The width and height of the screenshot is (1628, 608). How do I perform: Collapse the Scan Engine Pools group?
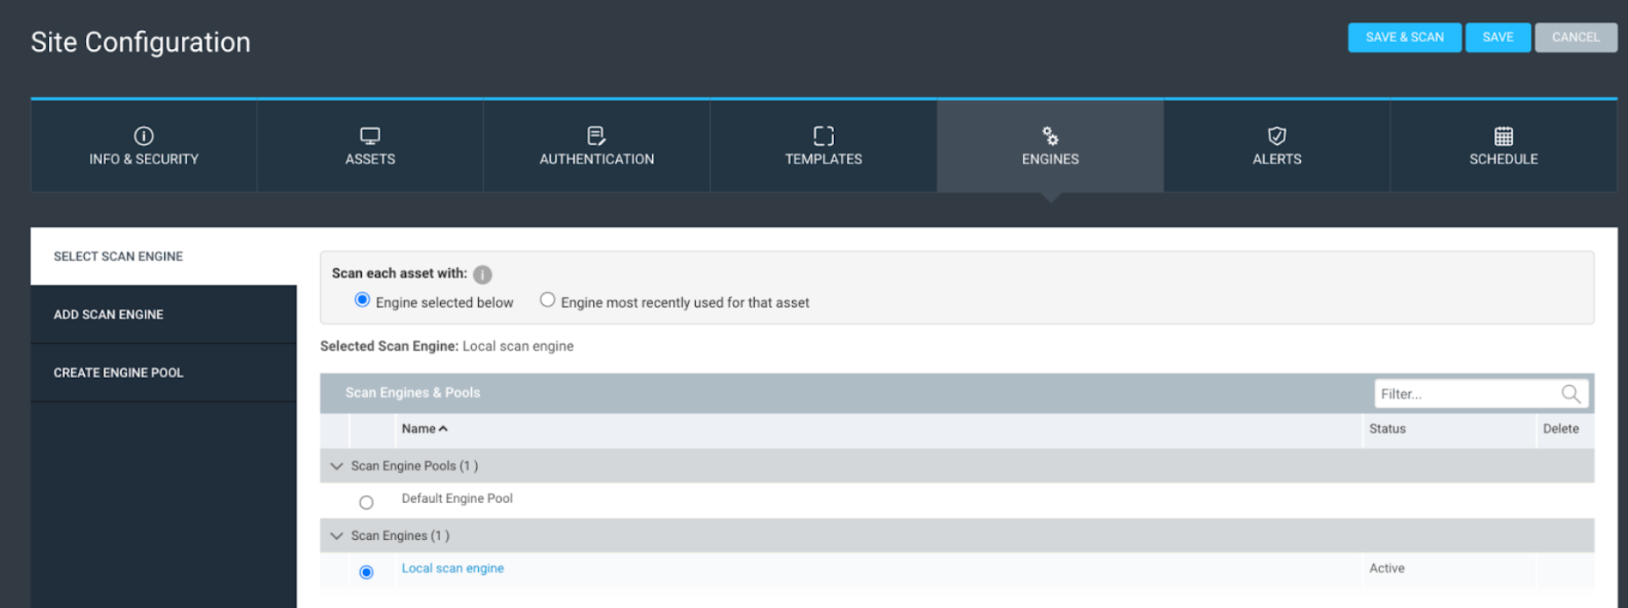pos(337,466)
